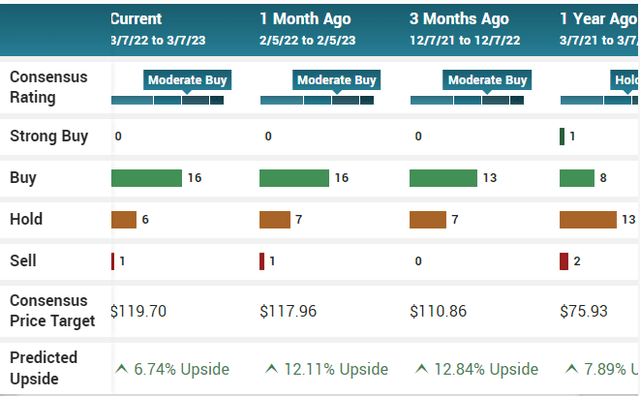Click the orange Hold bar showing 13

pos(588,220)
